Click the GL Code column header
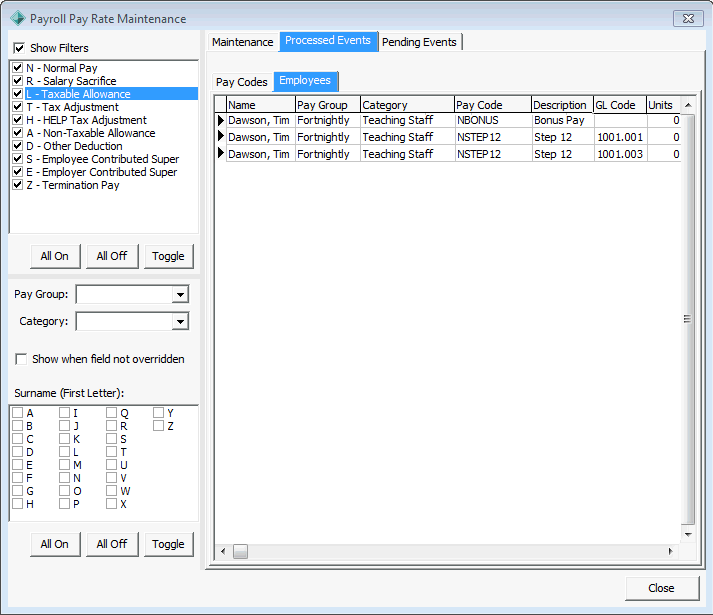Image resolution: width=713 pixels, height=615 pixels. [x=620, y=105]
